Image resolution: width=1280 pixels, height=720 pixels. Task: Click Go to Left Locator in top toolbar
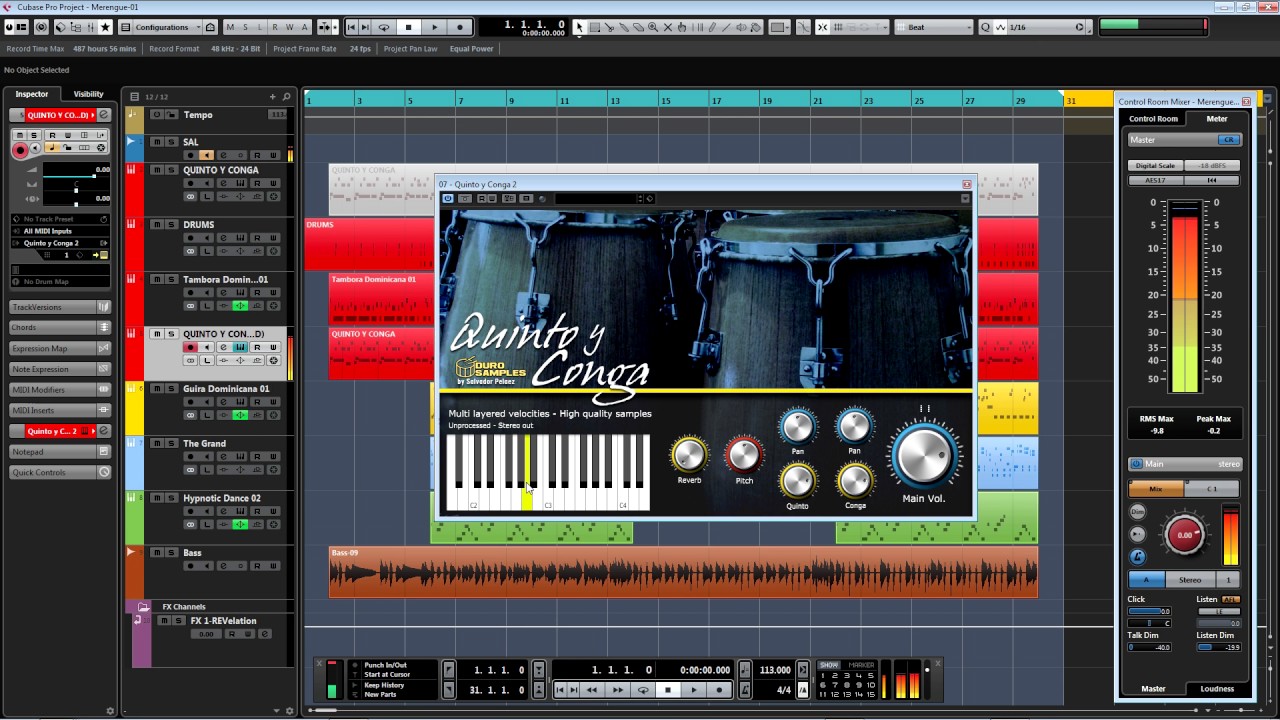[x=351, y=27]
